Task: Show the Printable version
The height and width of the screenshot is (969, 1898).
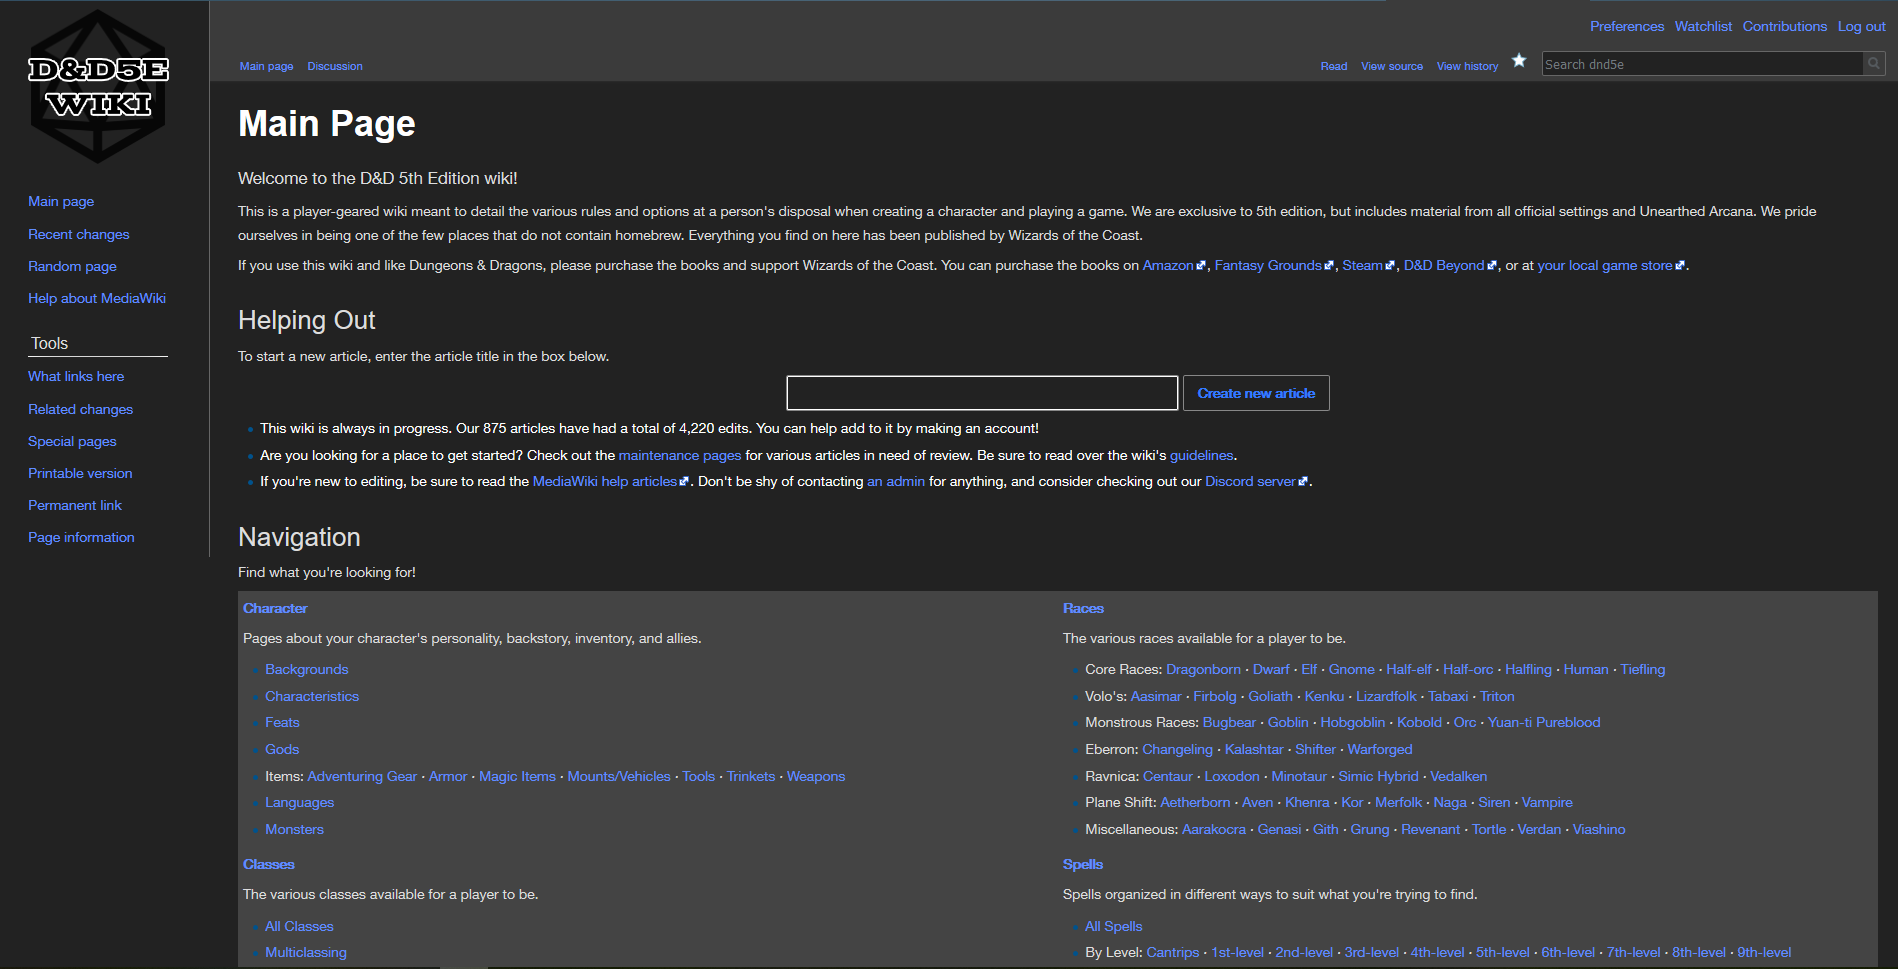Action: 80,473
